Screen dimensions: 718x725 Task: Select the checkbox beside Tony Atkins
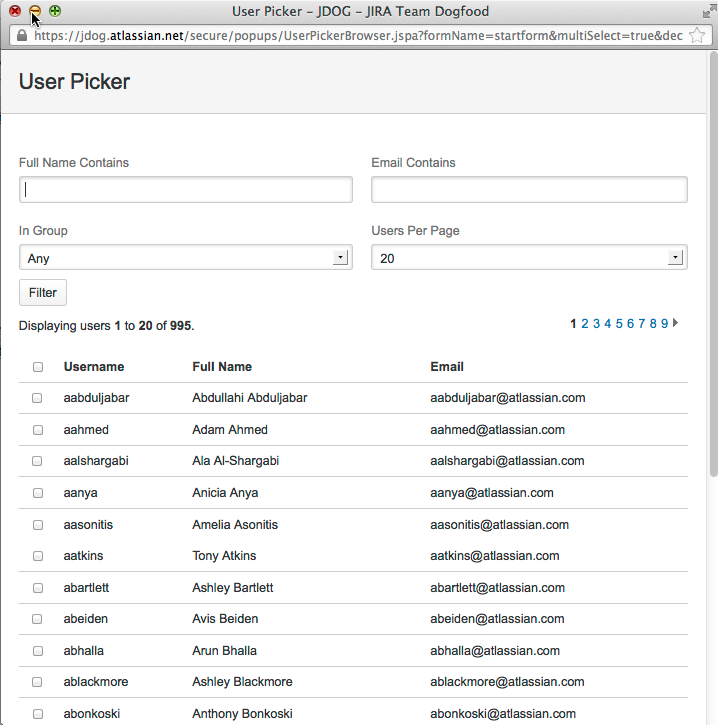coord(38,556)
